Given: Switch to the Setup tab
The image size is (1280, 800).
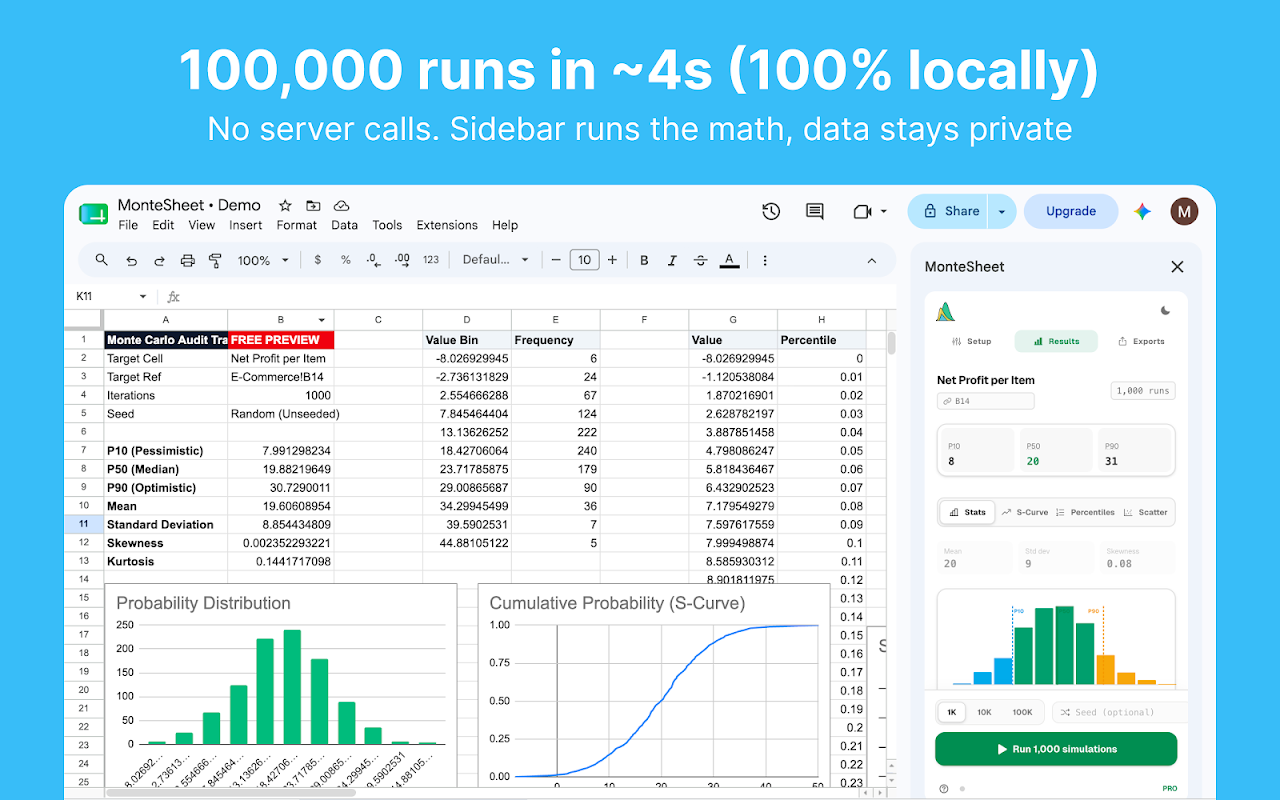Looking at the screenshot, I should [x=972, y=341].
